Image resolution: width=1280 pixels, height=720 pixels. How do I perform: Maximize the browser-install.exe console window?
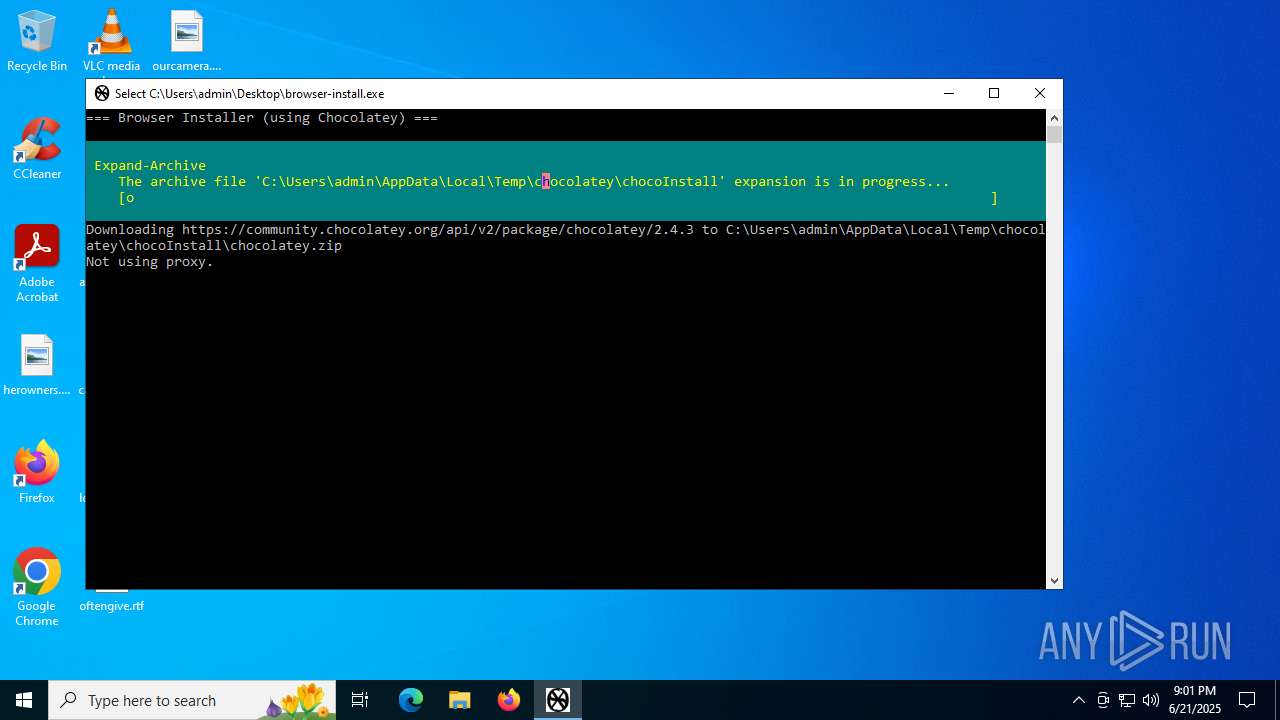[x=994, y=93]
